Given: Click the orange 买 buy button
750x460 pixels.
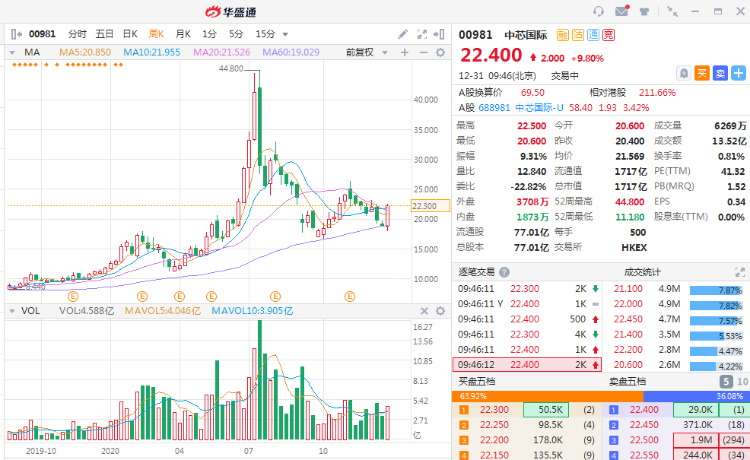Looking at the screenshot, I should pos(702,73).
